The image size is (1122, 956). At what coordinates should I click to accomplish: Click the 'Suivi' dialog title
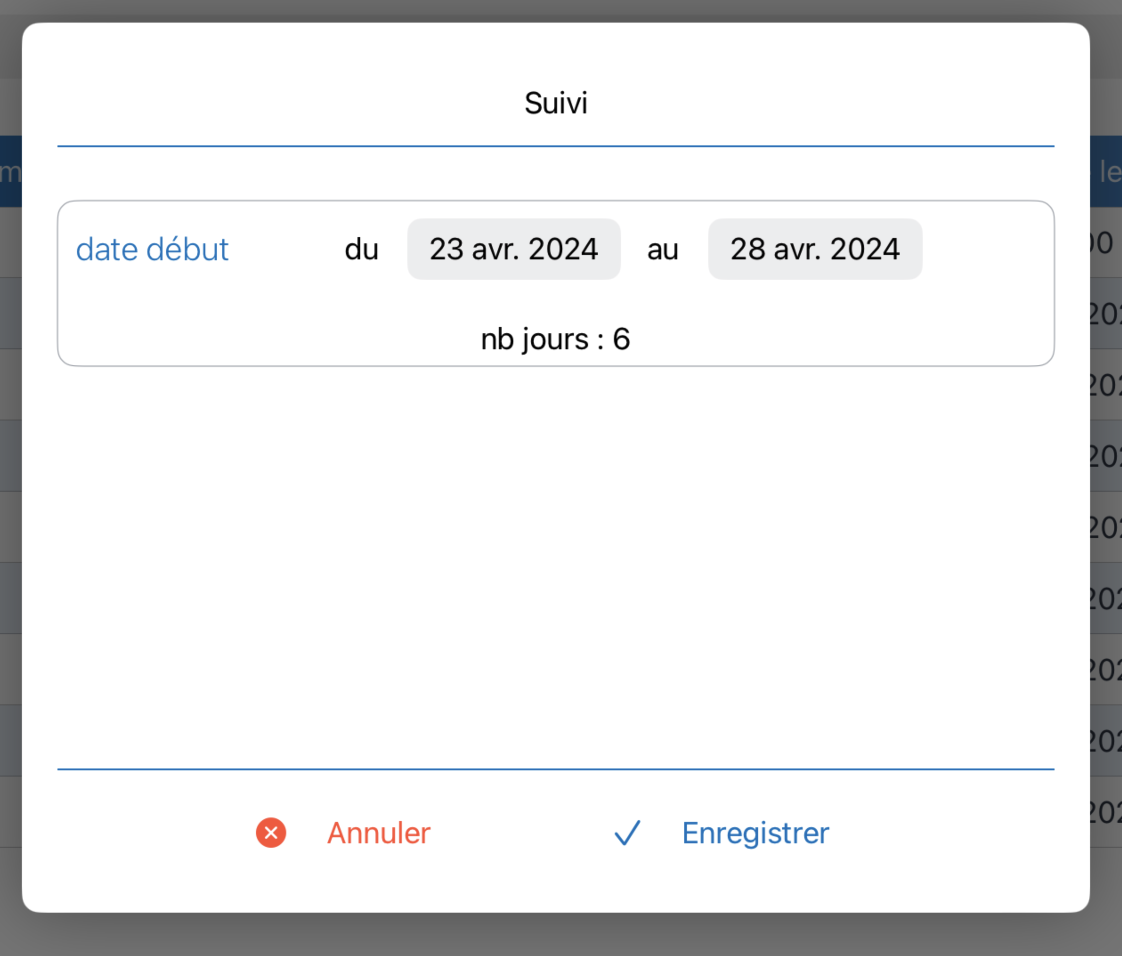coord(556,103)
